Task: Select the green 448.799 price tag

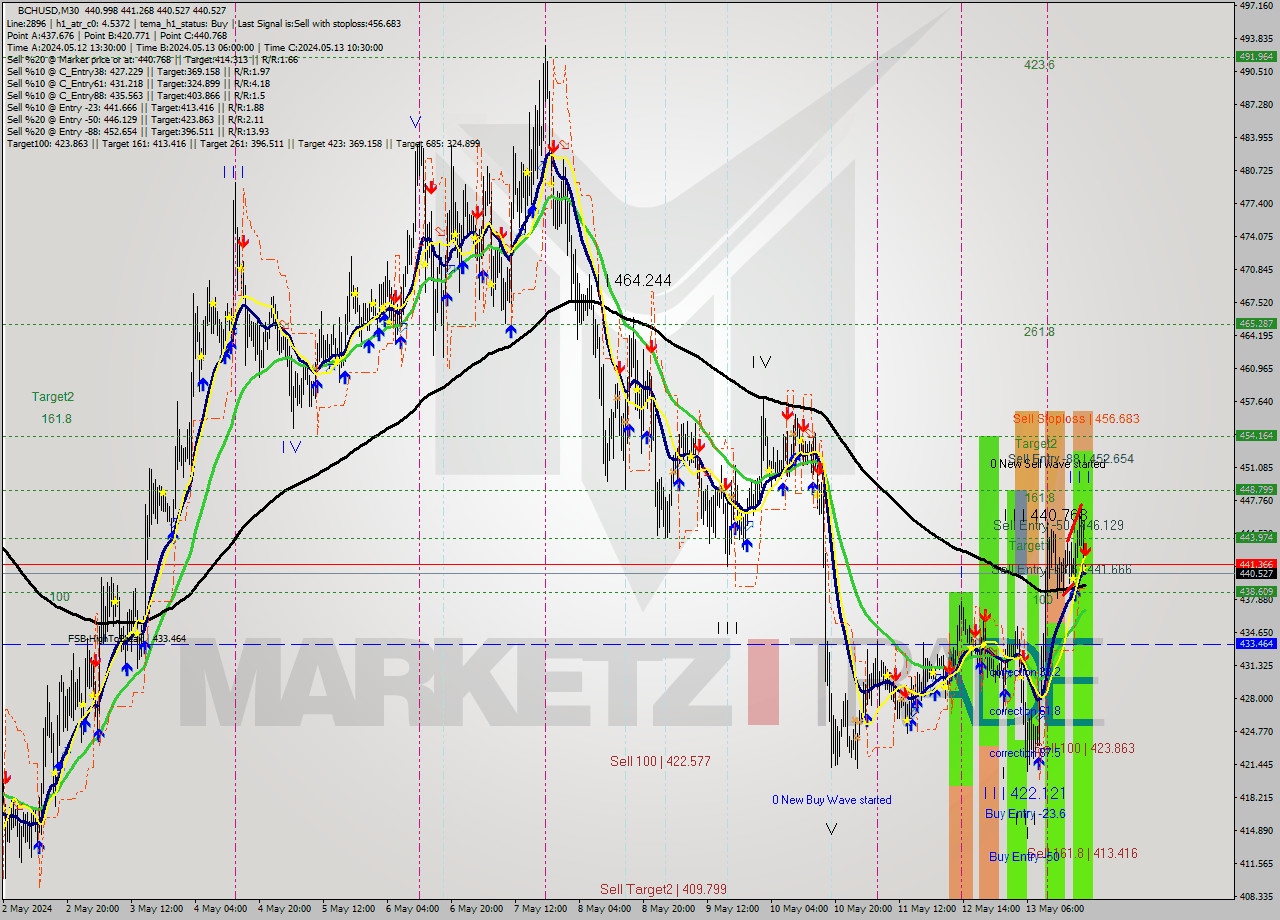Action: pyautogui.click(x=1257, y=490)
